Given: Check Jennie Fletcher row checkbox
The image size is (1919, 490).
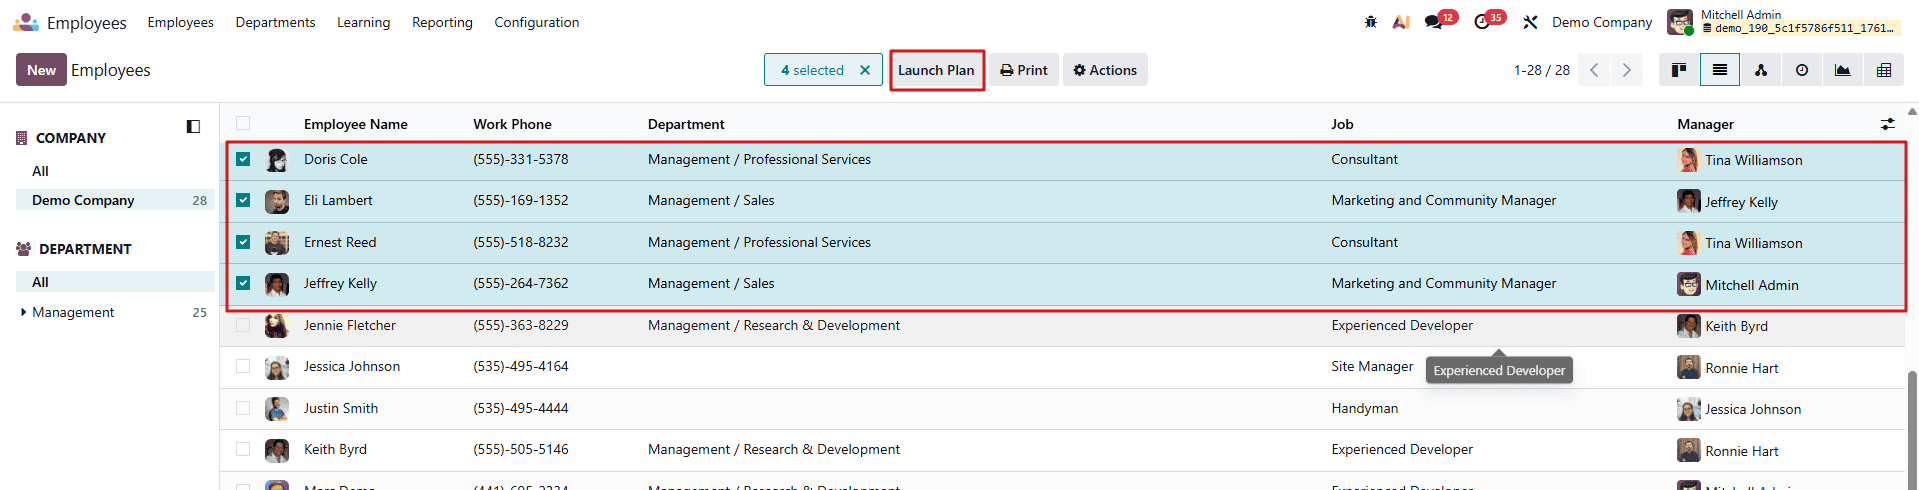Looking at the screenshot, I should point(243,325).
